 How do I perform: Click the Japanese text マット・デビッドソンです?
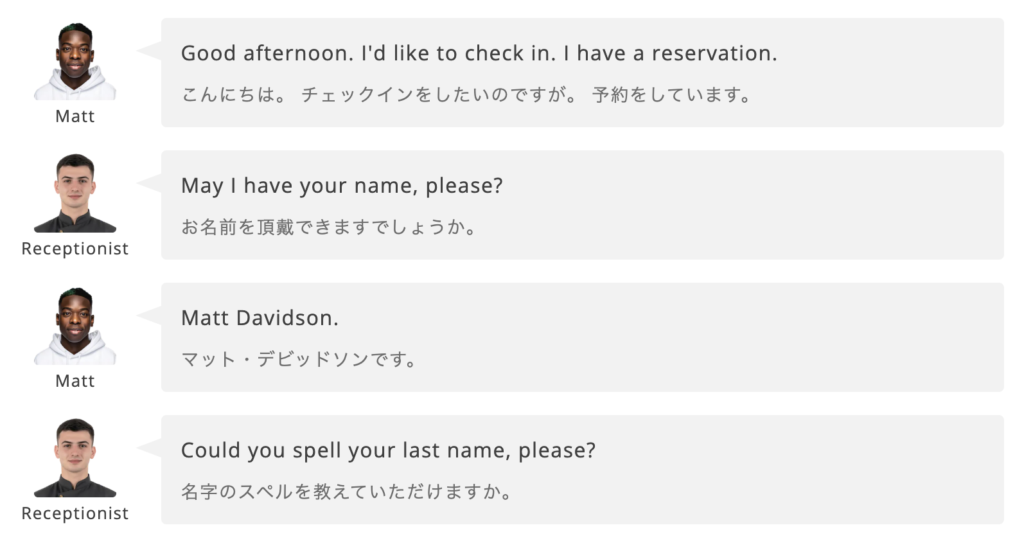pyautogui.click(x=298, y=360)
